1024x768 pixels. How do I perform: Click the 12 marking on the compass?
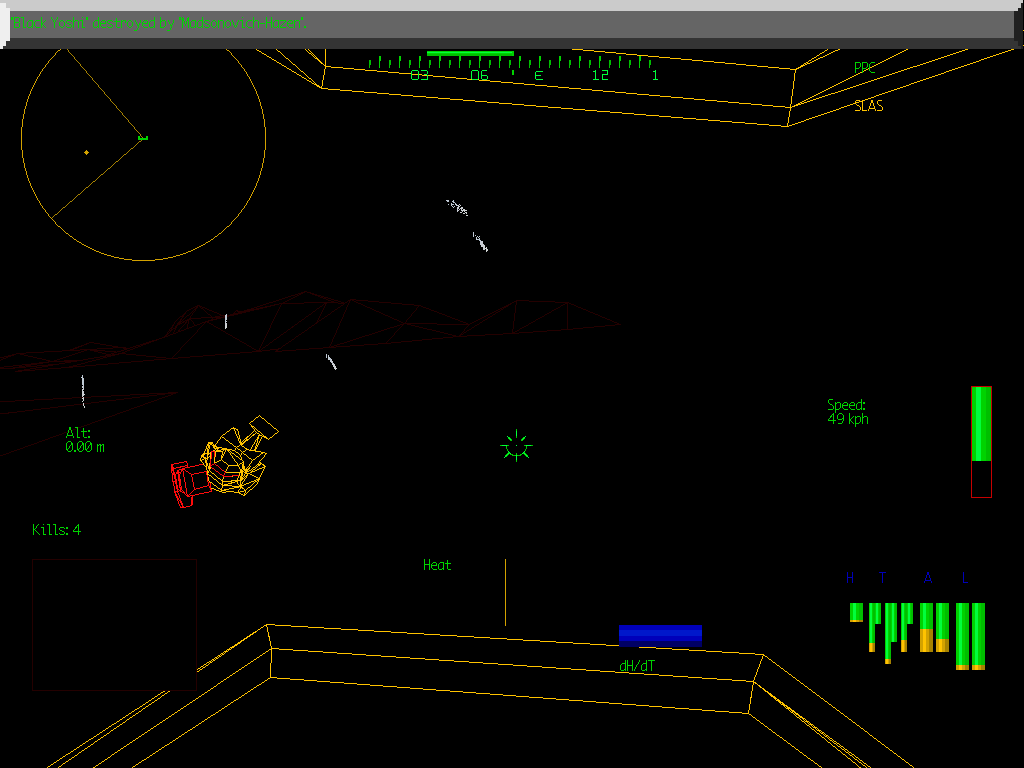coord(599,75)
